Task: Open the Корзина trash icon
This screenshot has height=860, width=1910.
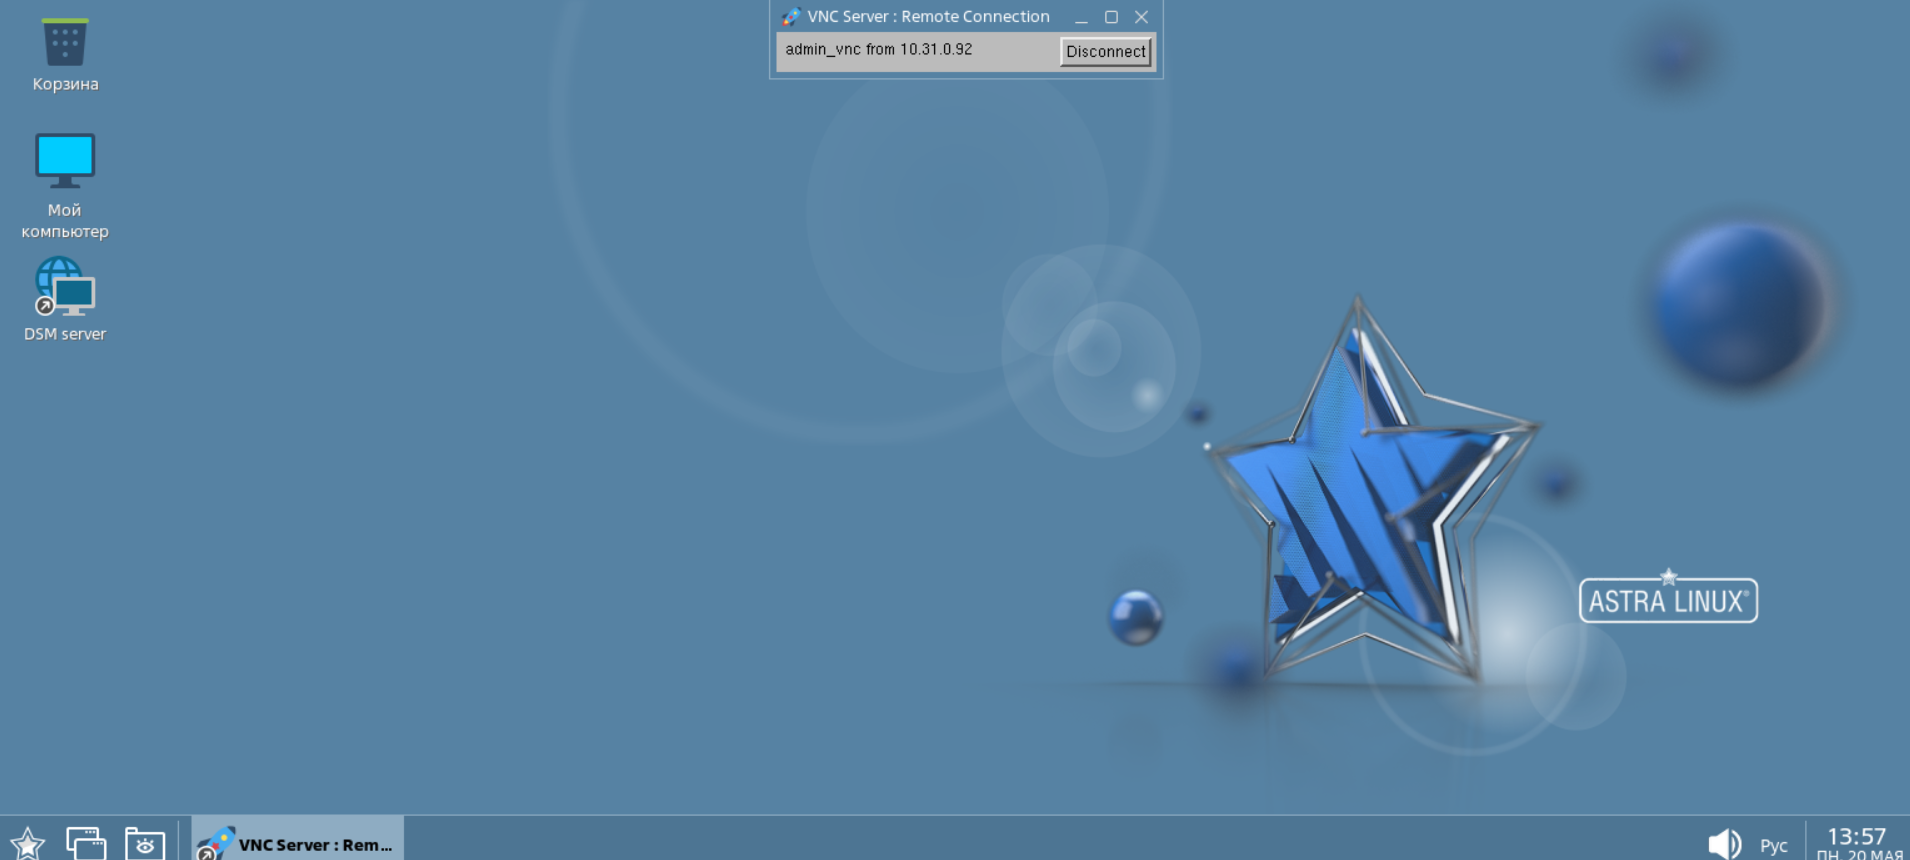Action: [x=65, y=45]
